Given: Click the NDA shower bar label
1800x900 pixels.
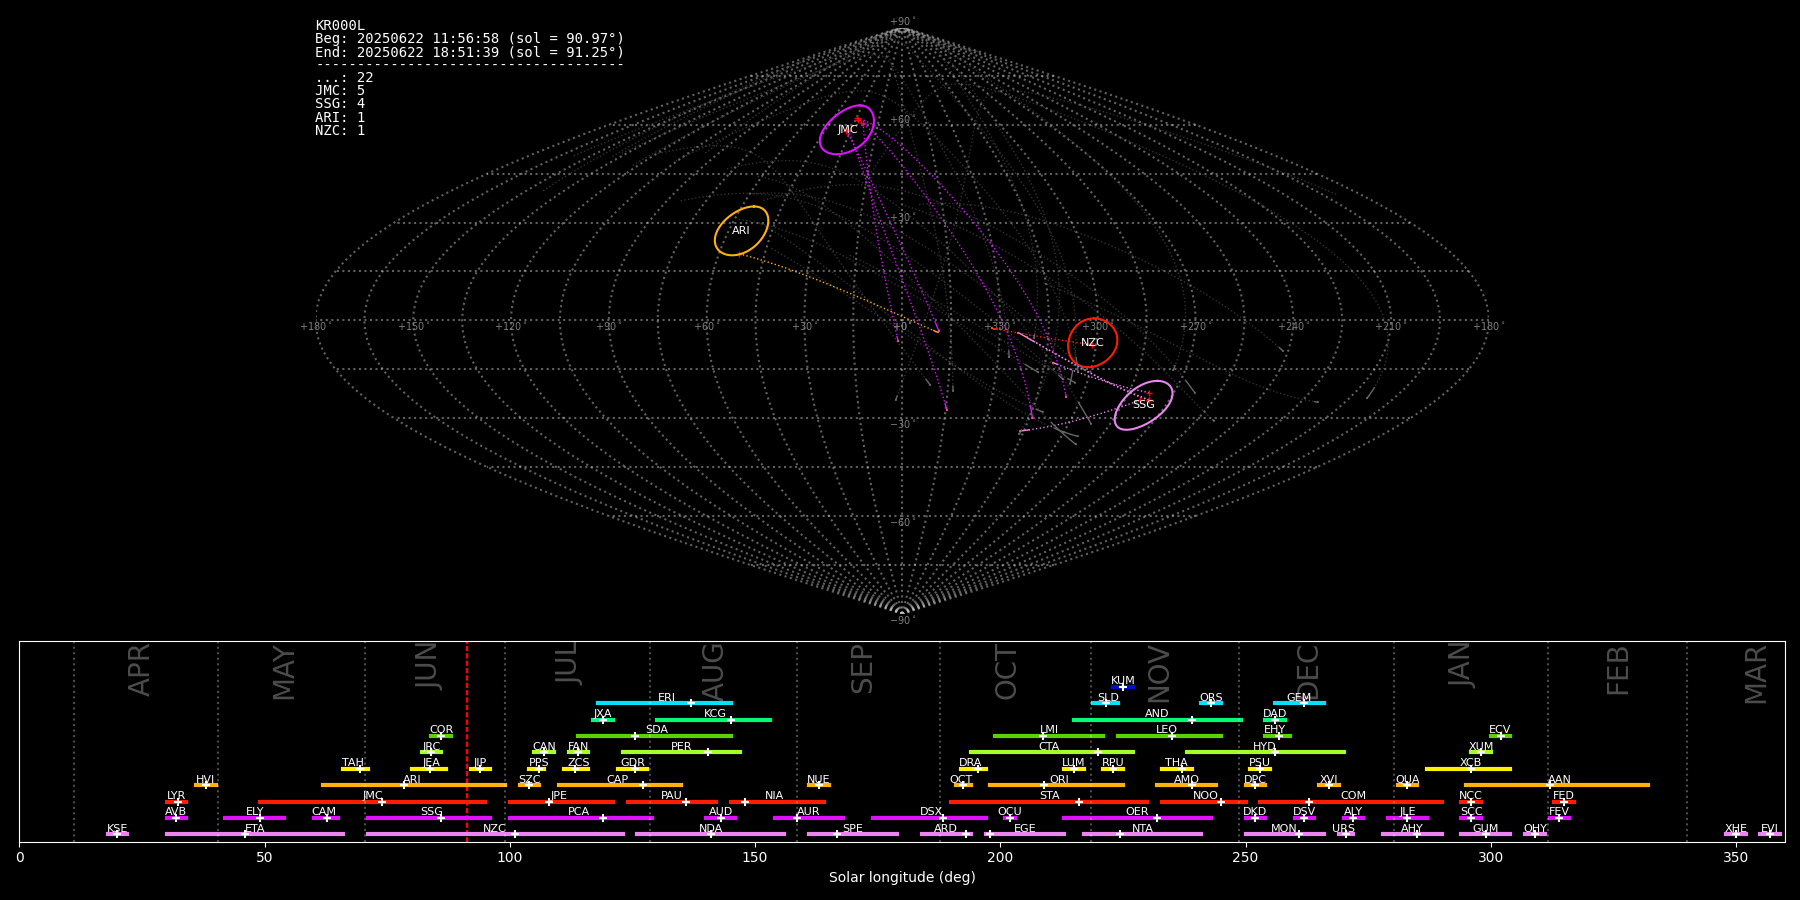Looking at the screenshot, I should point(710,829).
